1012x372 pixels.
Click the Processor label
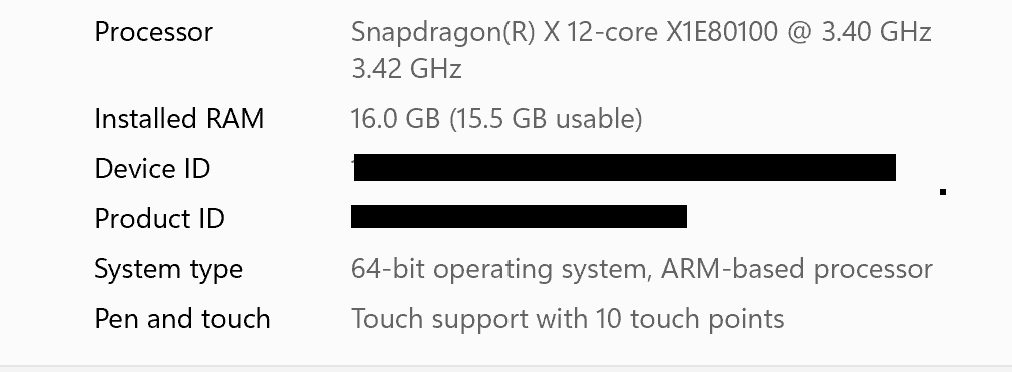[x=153, y=32]
